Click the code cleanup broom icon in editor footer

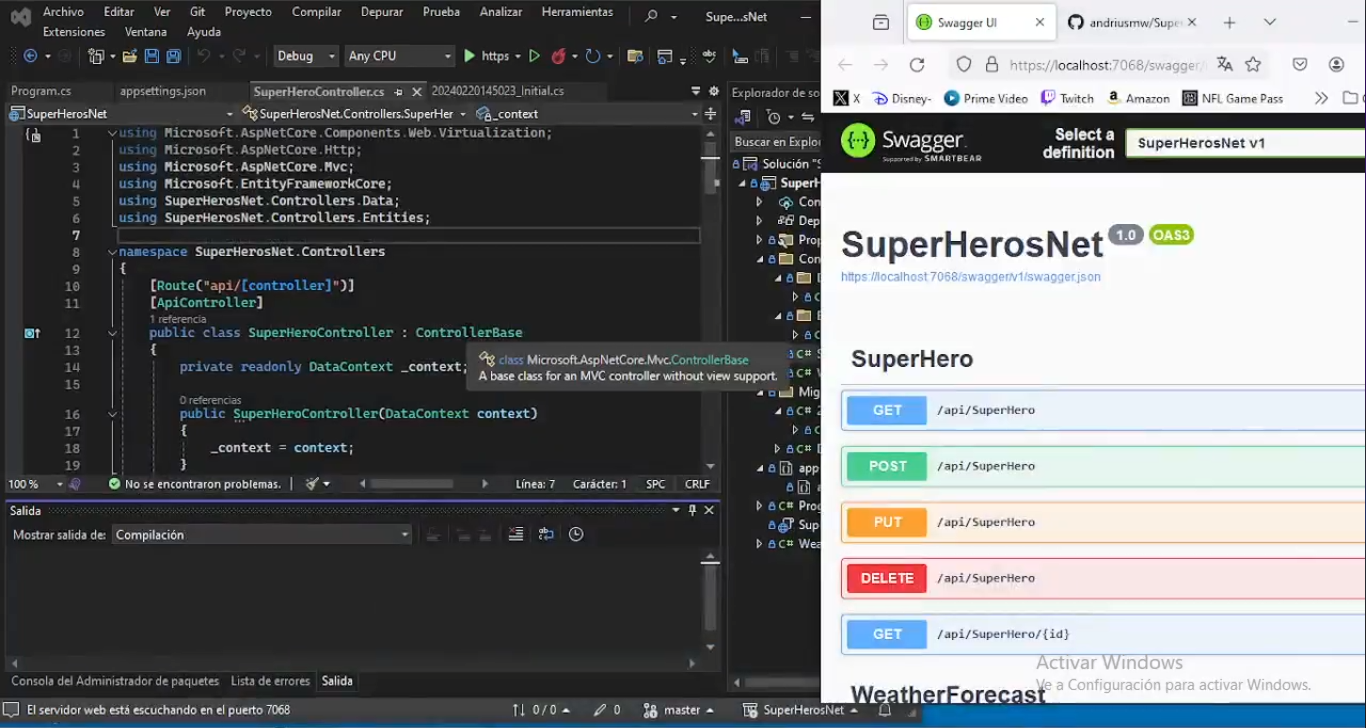click(312, 484)
